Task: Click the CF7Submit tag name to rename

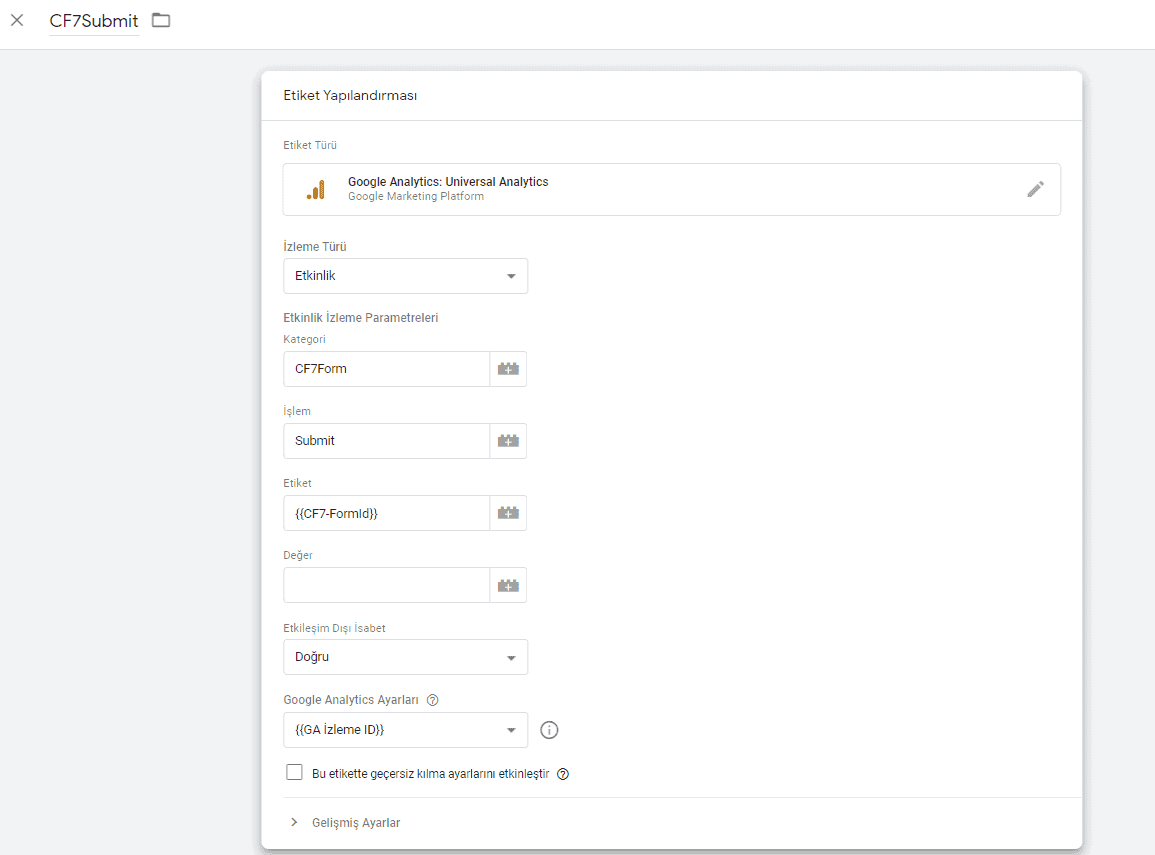Action: click(x=94, y=21)
